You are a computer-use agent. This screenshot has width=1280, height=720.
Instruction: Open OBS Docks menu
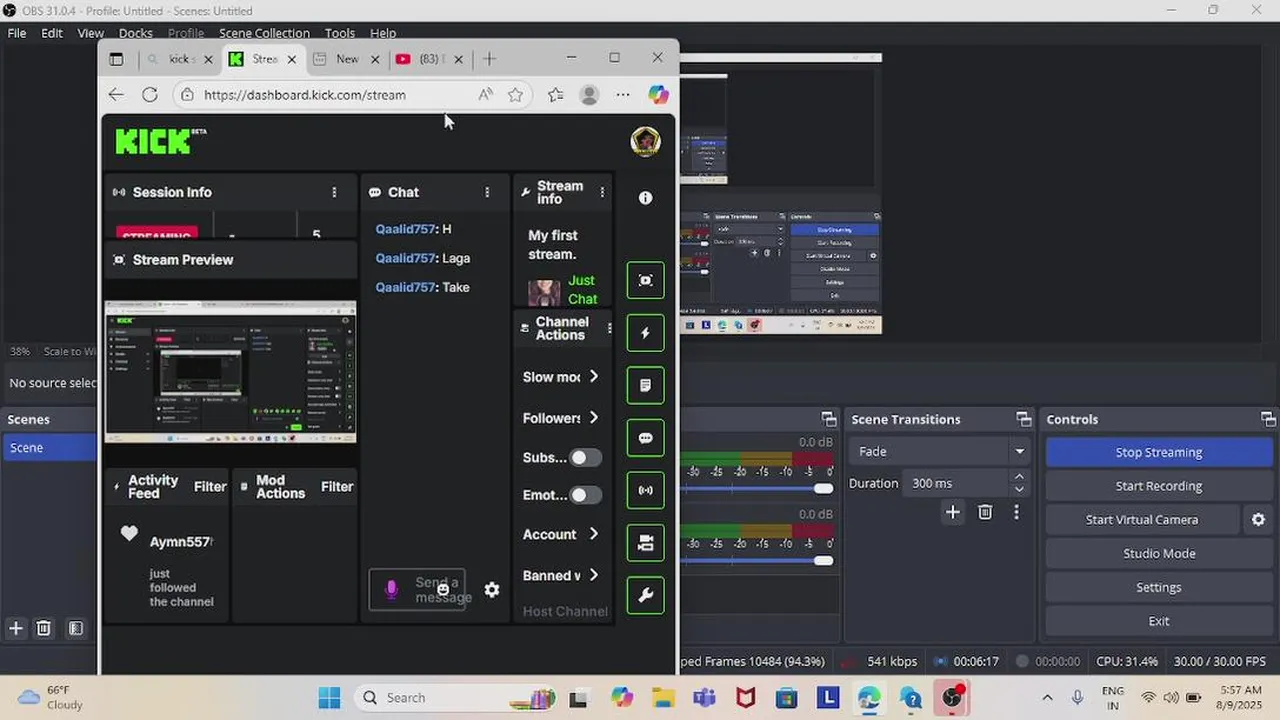coord(136,33)
